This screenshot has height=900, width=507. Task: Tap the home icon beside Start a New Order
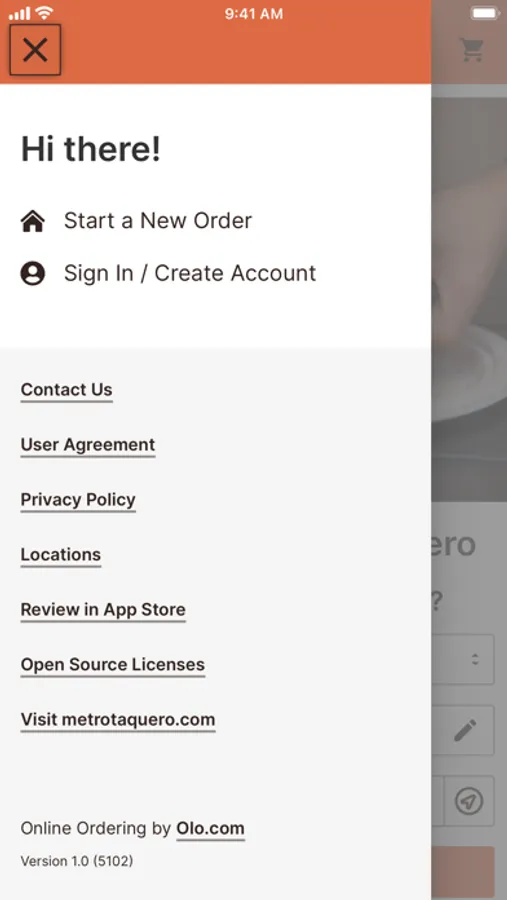[x=33, y=221]
